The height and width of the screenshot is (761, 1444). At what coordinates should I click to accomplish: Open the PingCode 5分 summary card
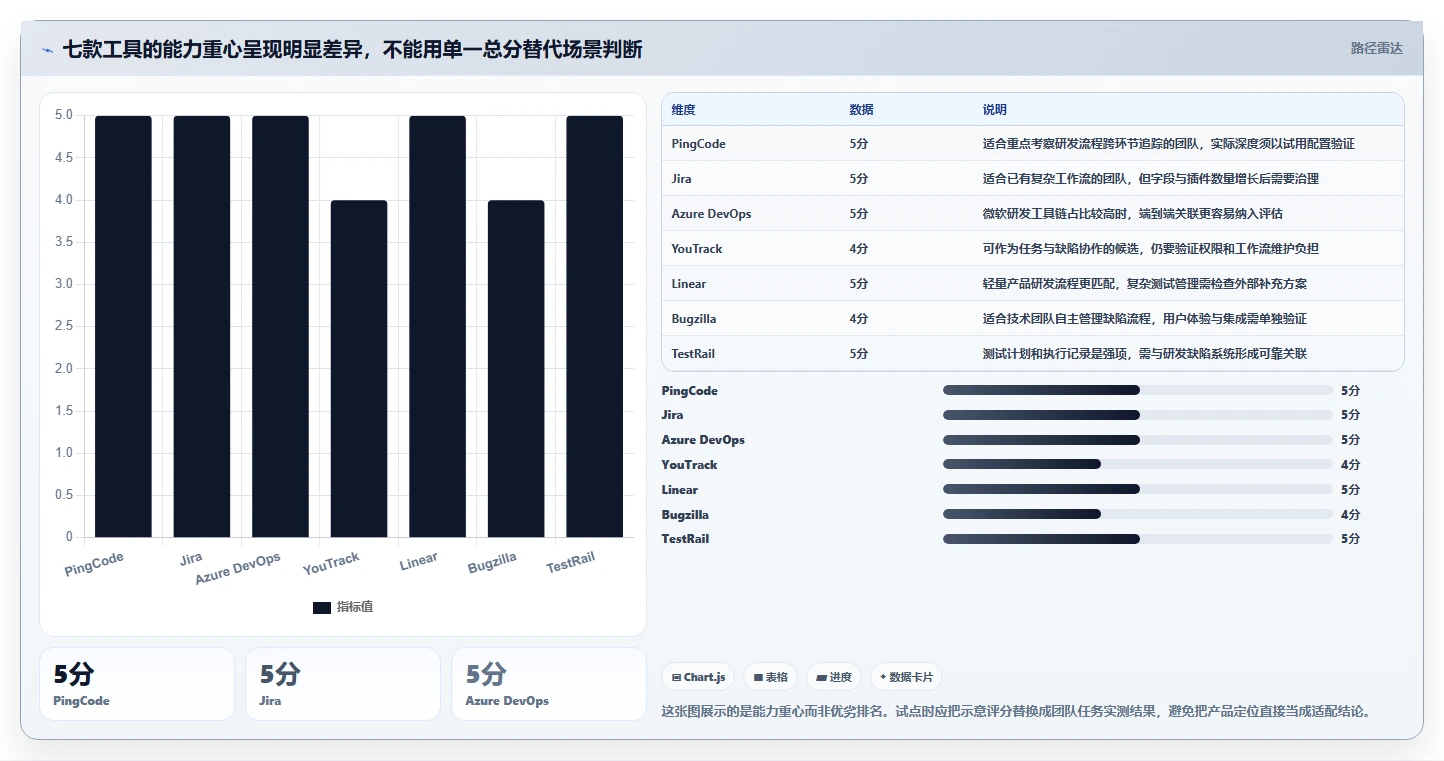[x=137, y=684]
